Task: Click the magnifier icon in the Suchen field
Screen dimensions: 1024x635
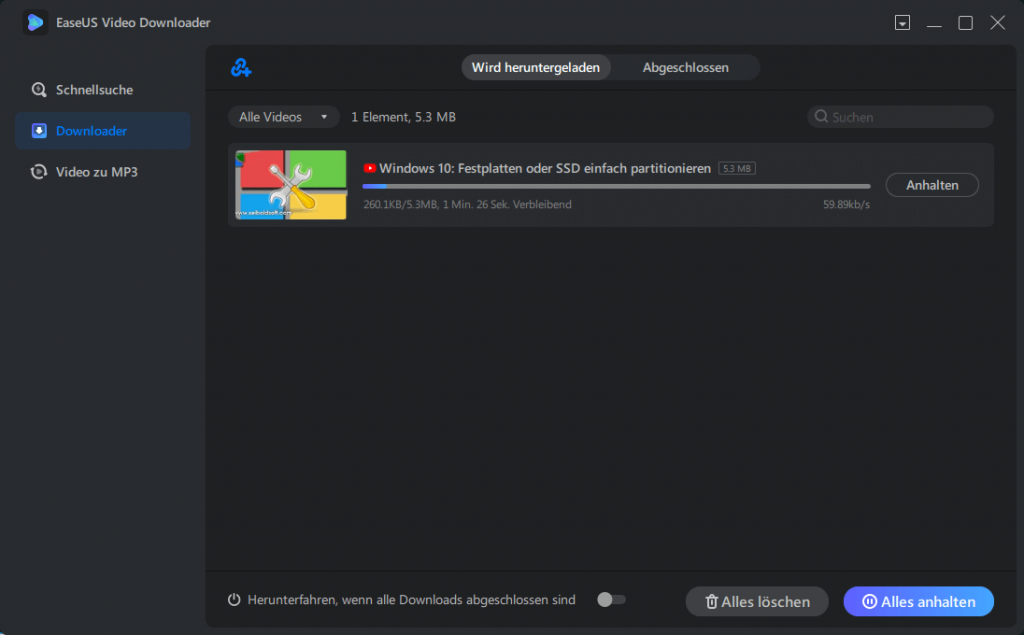Action: pos(820,117)
